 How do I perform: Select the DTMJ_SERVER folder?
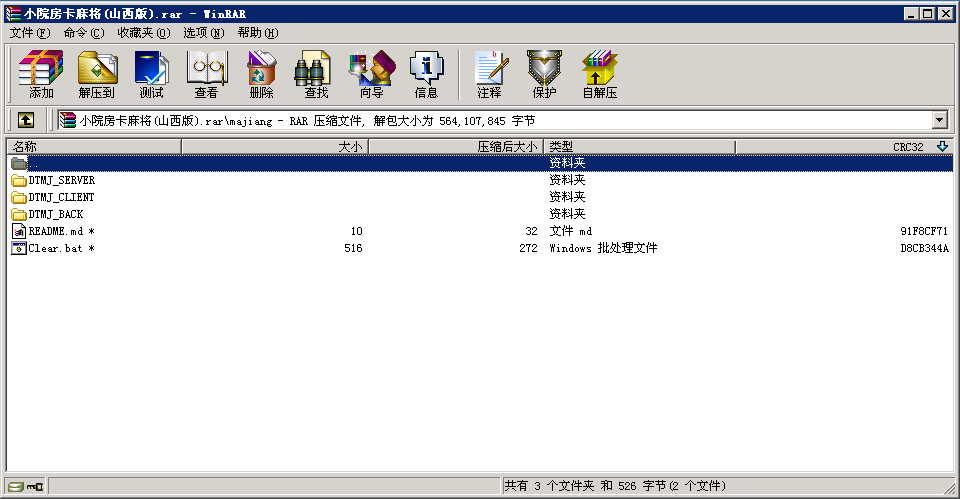click(x=61, y=180)
